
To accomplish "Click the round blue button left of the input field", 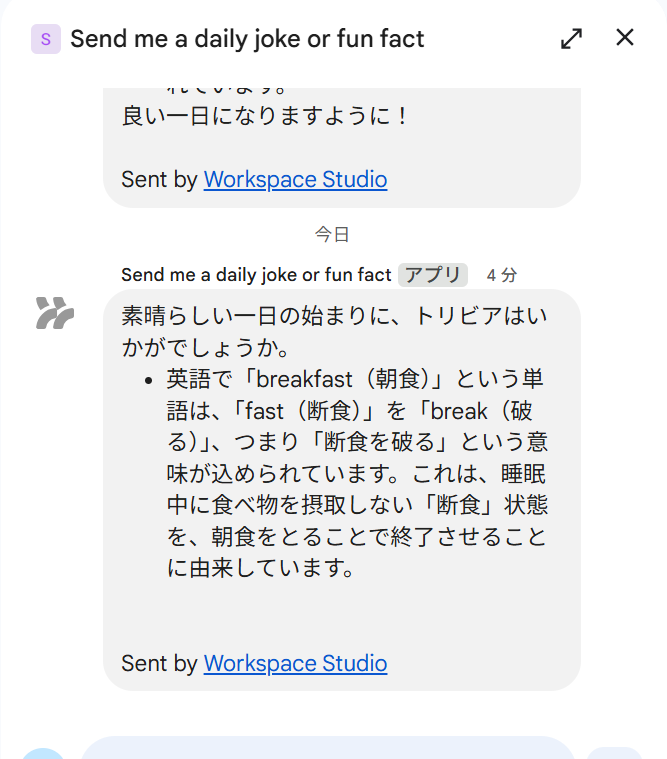I will tap(44, 752).
